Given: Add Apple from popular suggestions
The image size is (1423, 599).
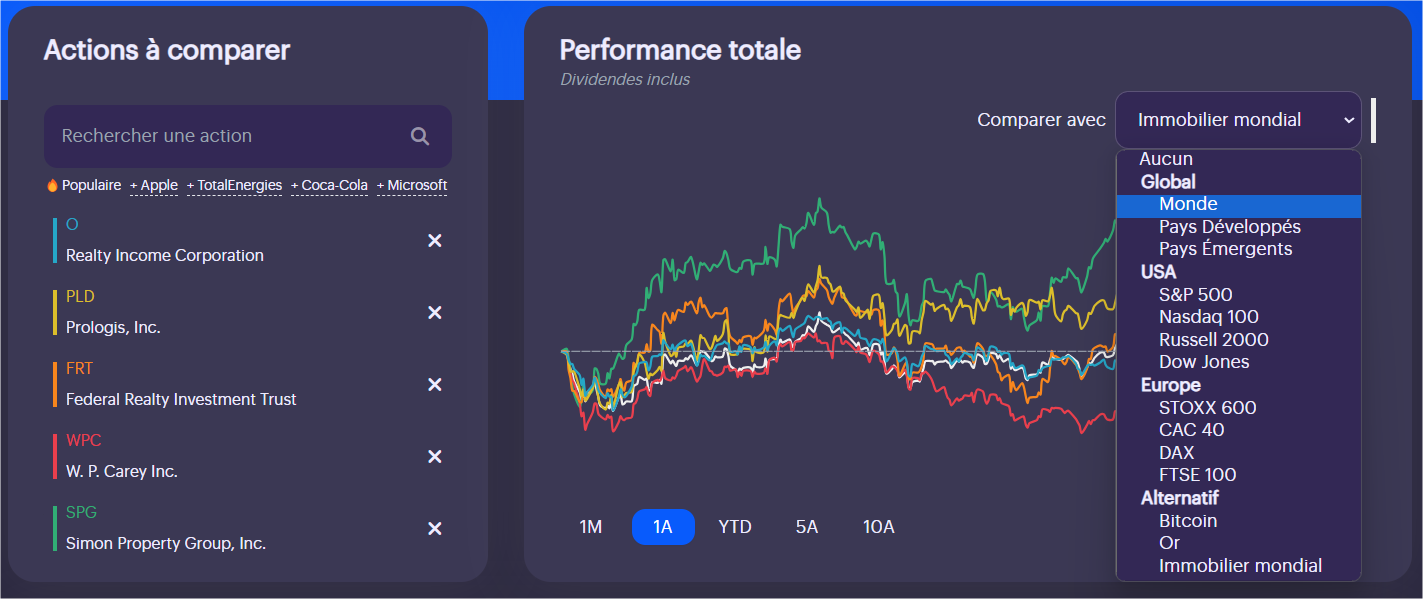Looking at the screenshot, I should (x=154, y=186).
